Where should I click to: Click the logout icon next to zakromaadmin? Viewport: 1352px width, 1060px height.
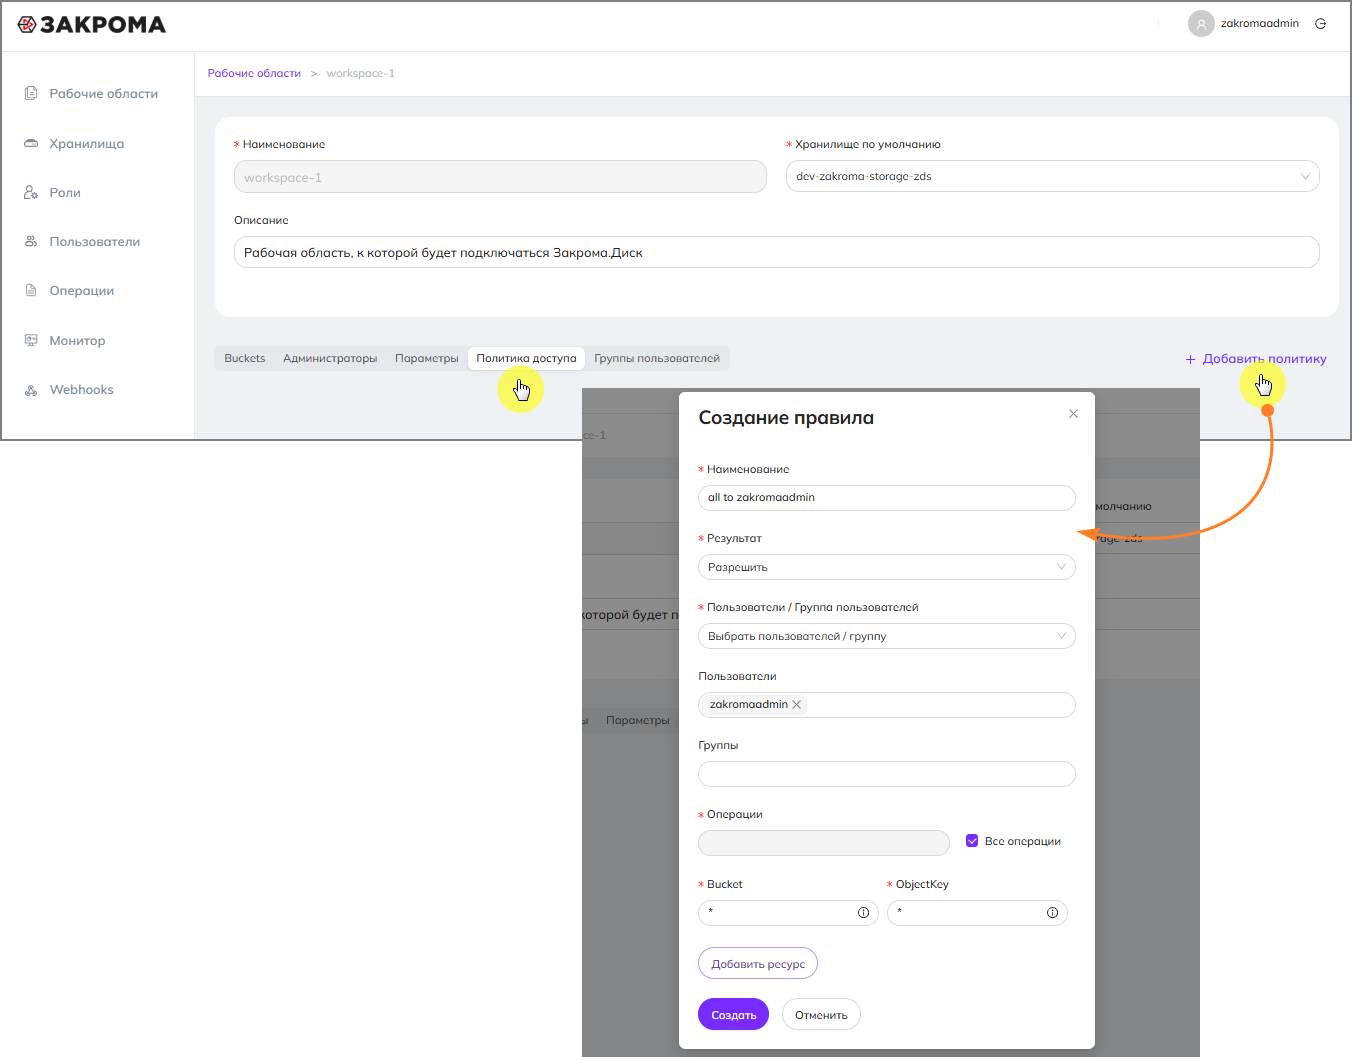1320,24
